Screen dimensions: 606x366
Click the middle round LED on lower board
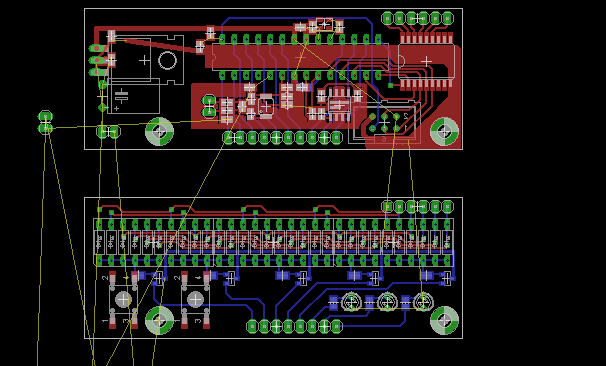pos(387,302)
